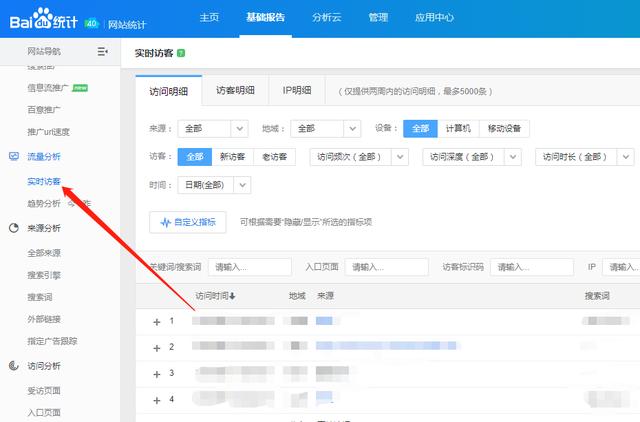640x422 pixels.
Task: Click the green help icon beside 实时访客
Action: point(181,51)
